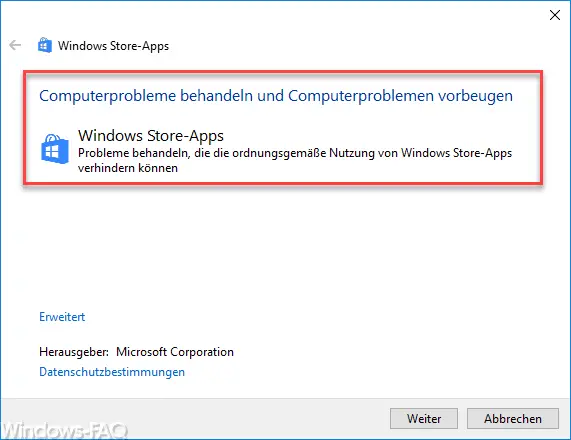571x440 pixels.
Task: Open the Datenschutzbestimmungen privacy link
Action: coord(112,372)
